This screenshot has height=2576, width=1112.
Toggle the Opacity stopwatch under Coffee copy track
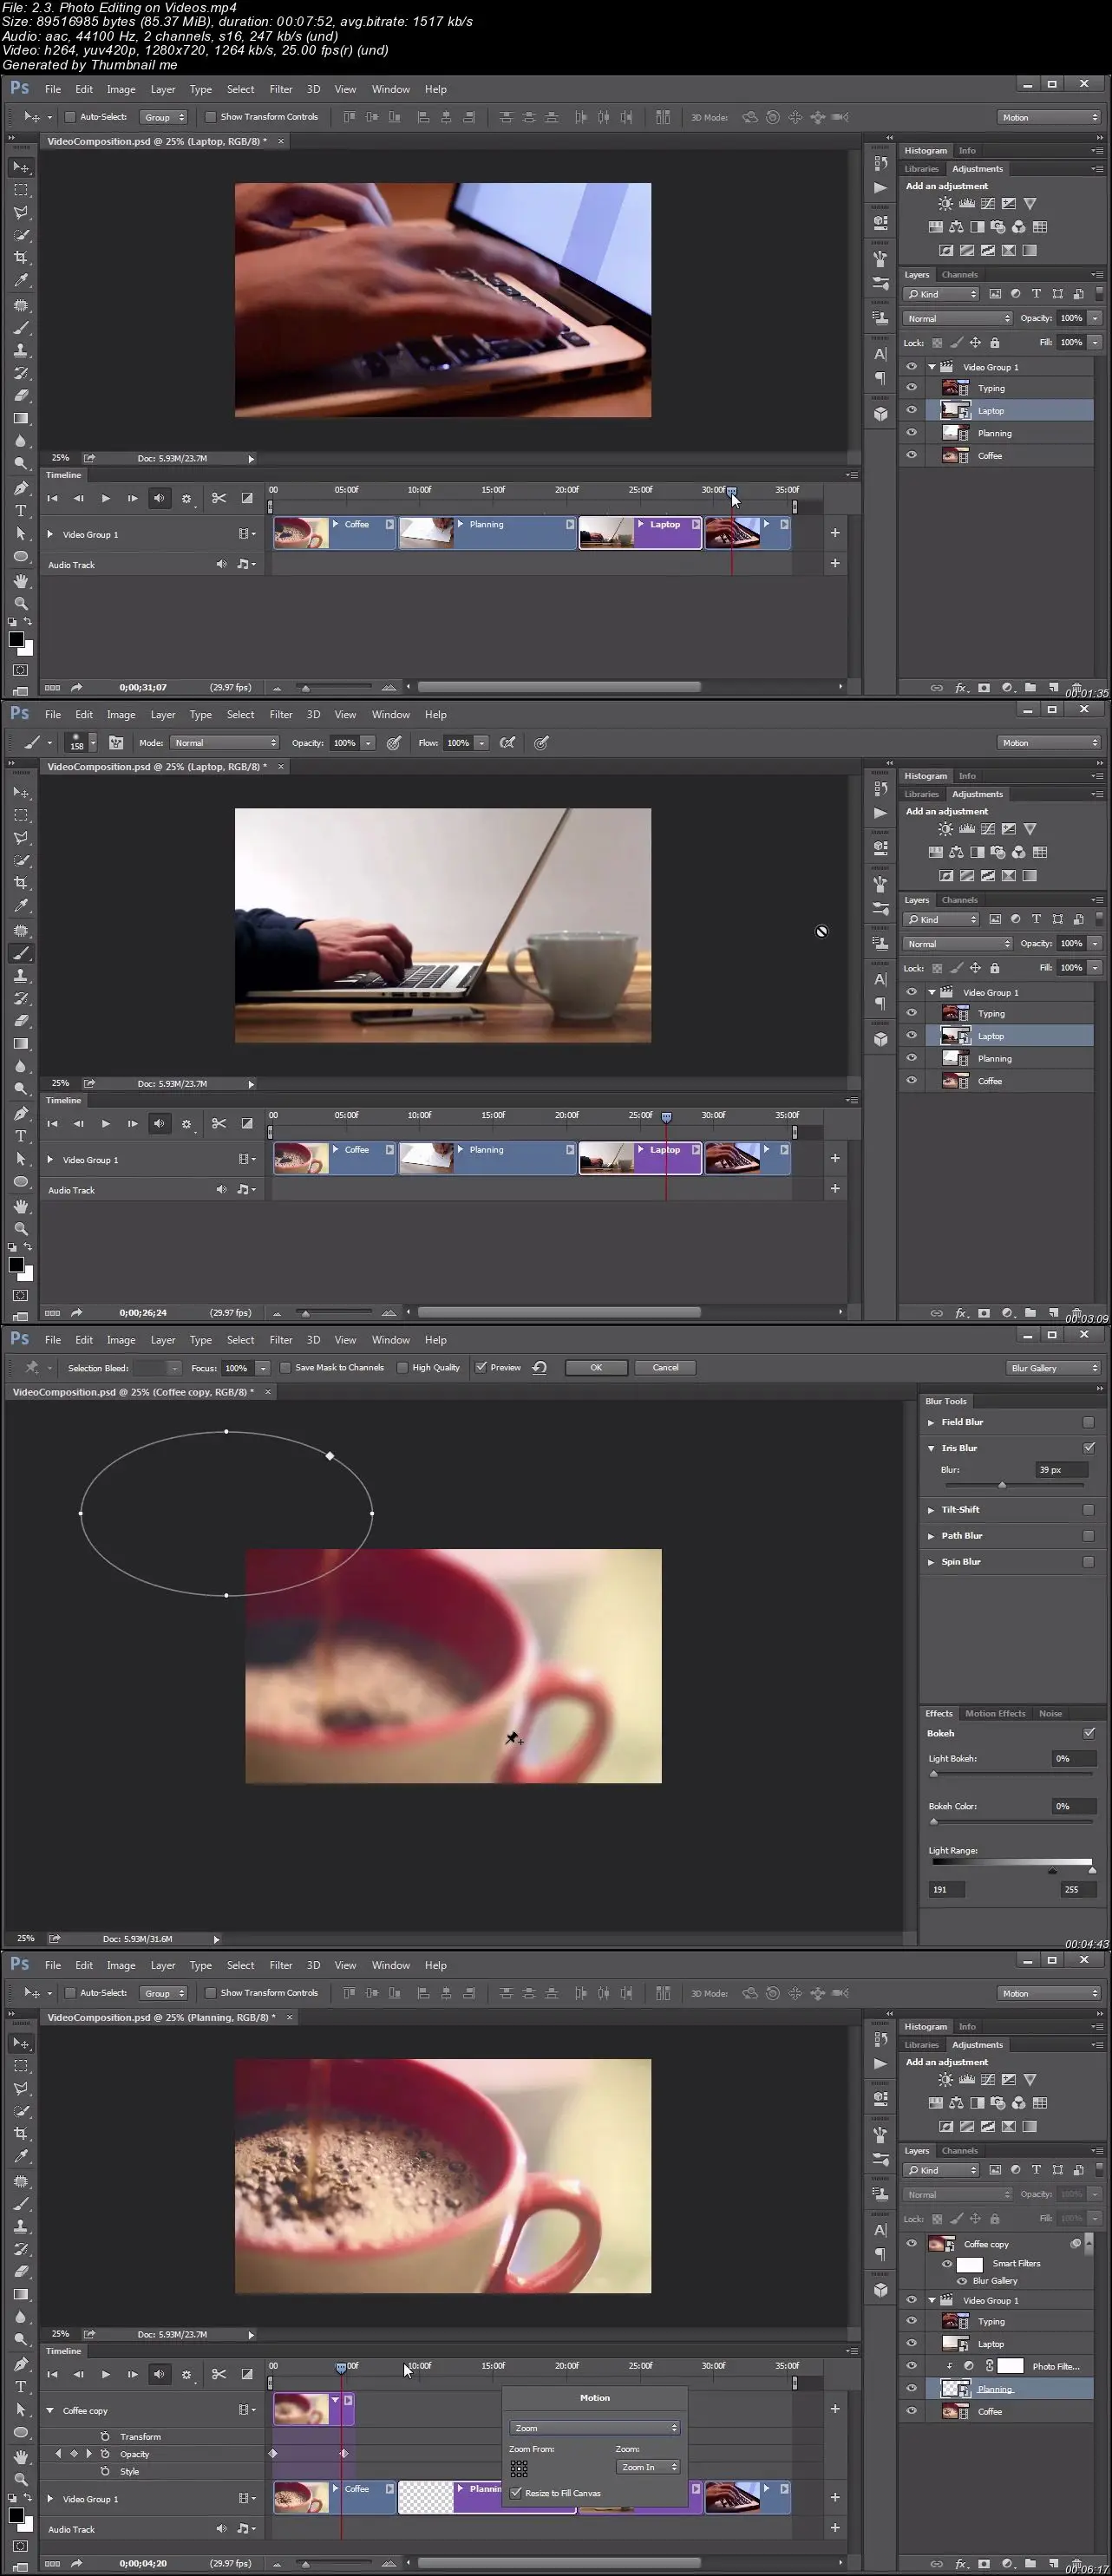[105, 2453]
